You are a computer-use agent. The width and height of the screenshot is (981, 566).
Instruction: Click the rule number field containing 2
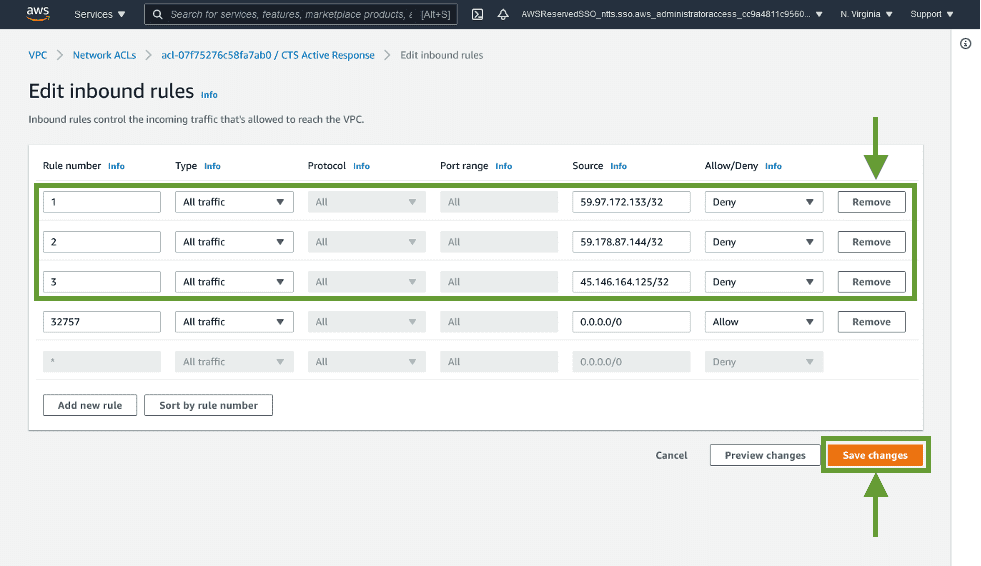tap(102, 242)
